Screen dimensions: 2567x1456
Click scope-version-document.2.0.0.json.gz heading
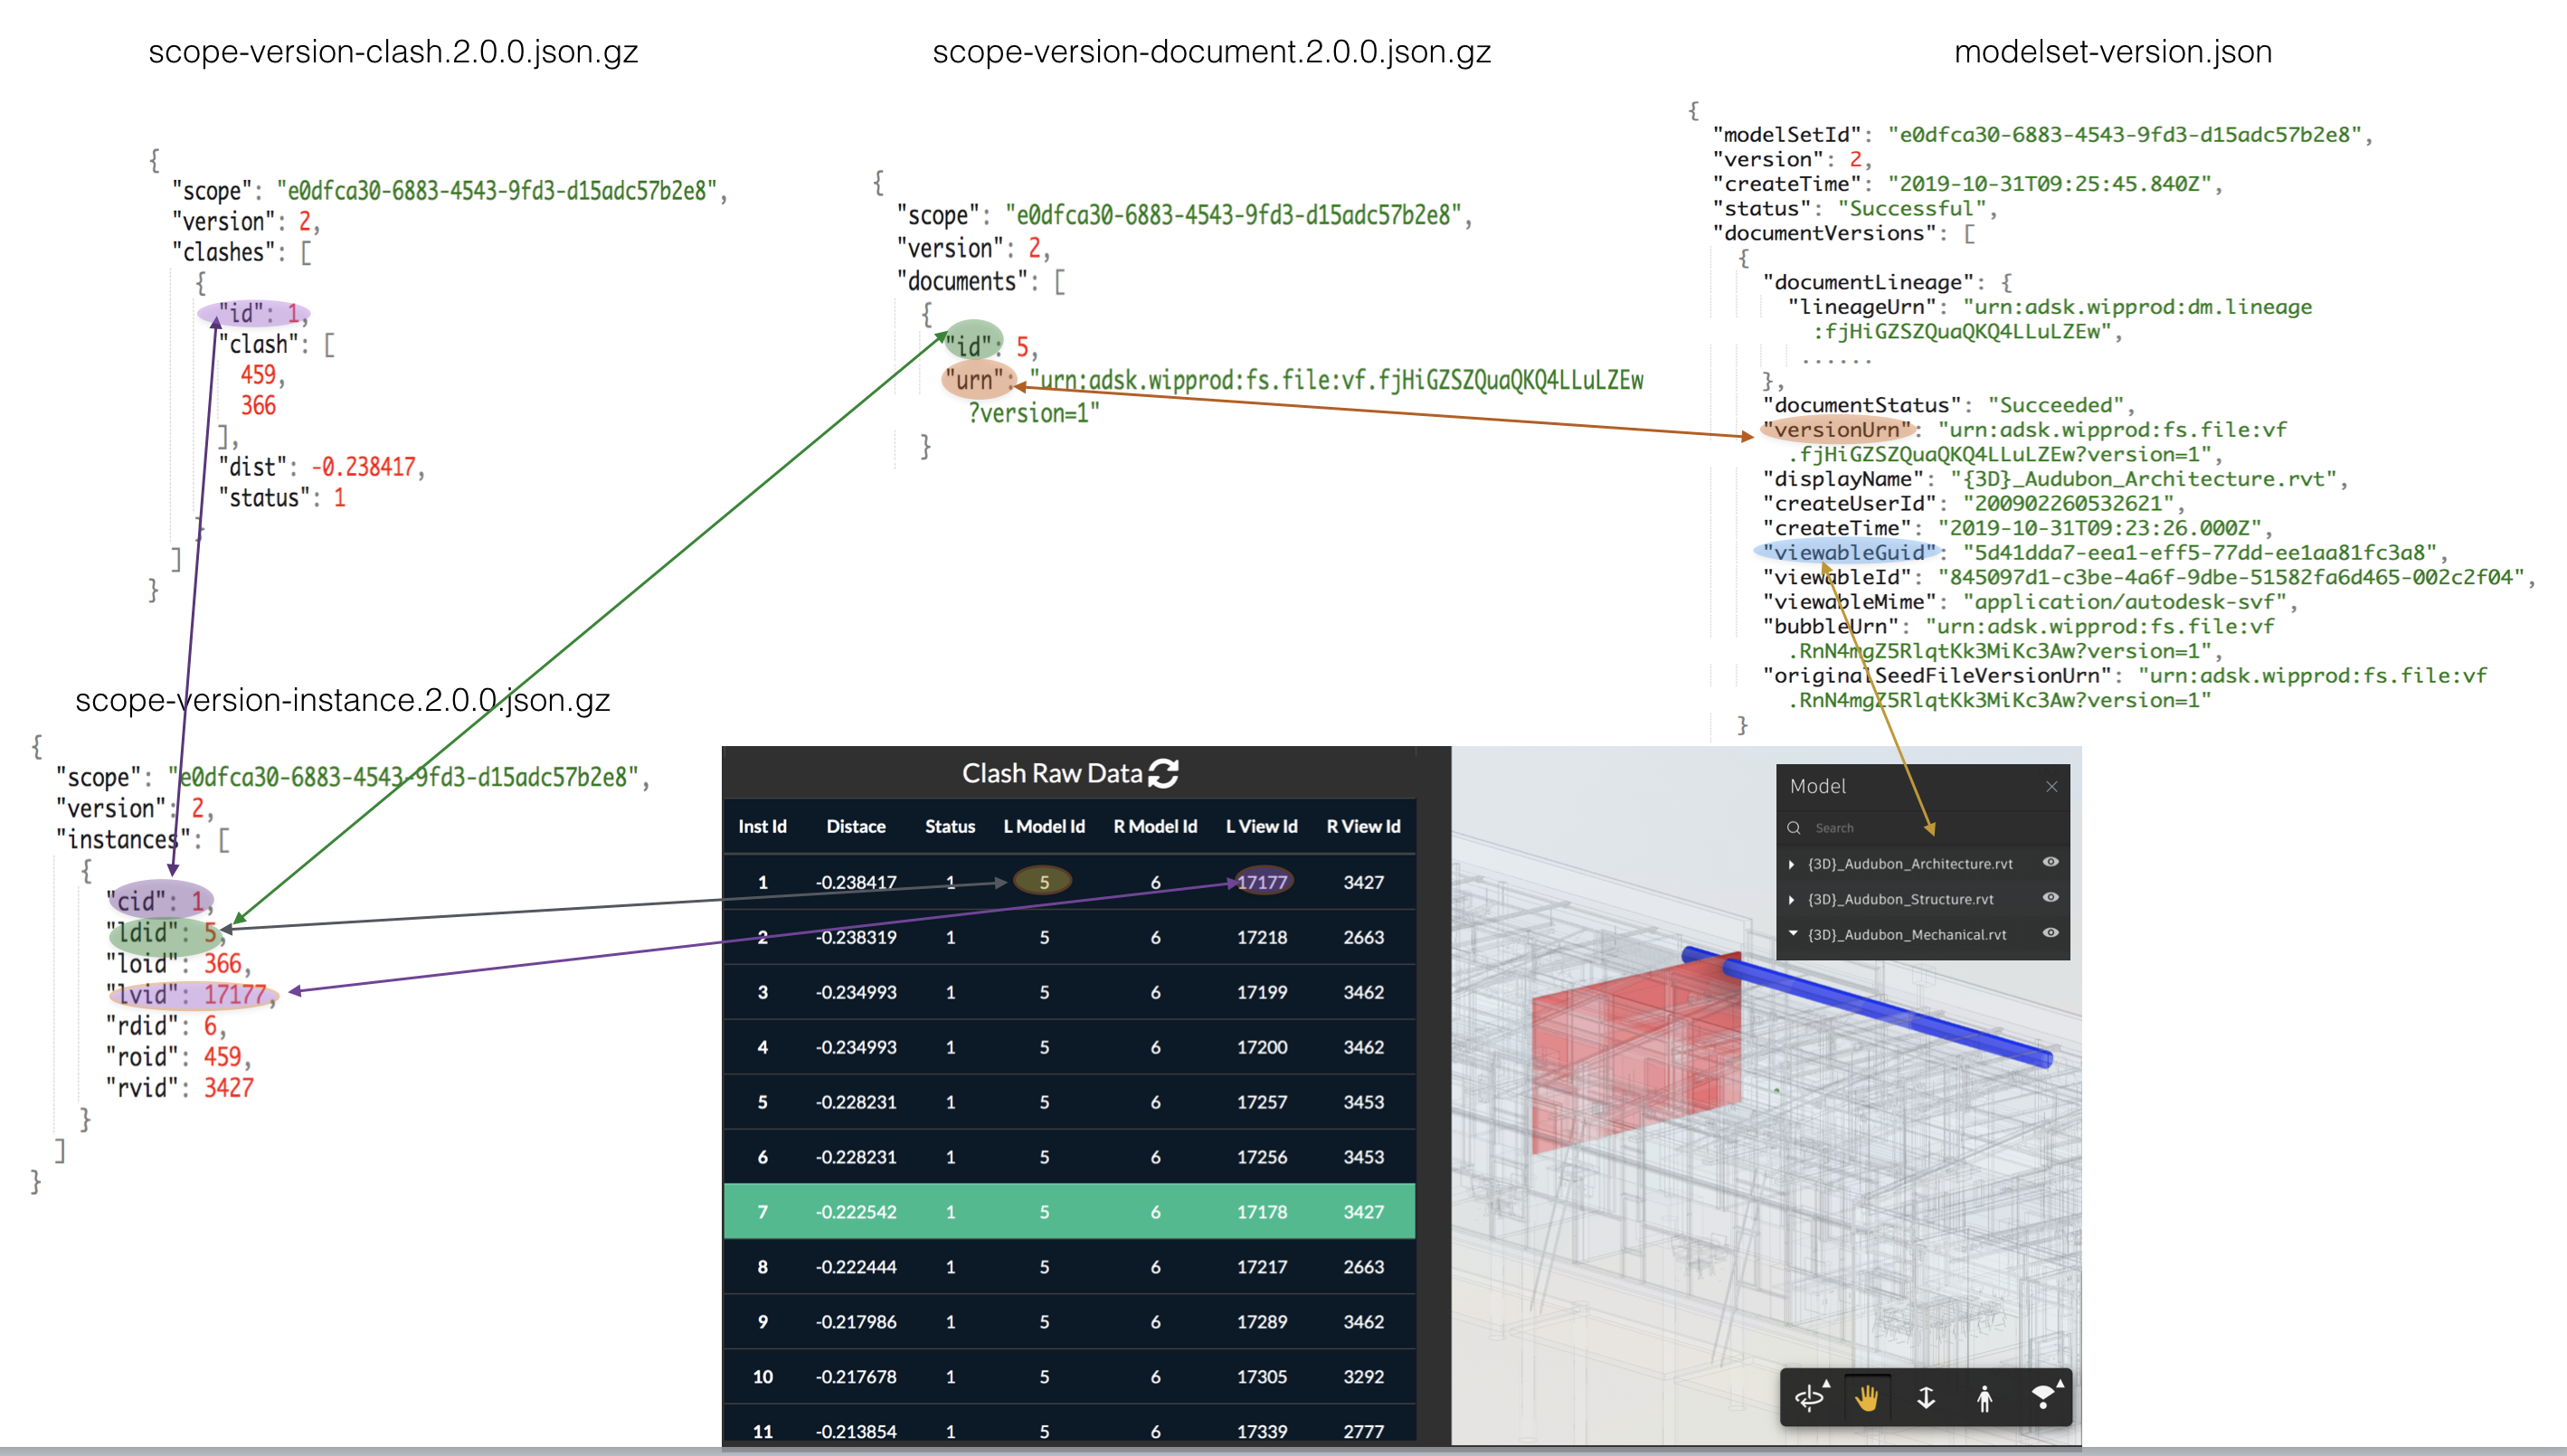point(1211,52)
